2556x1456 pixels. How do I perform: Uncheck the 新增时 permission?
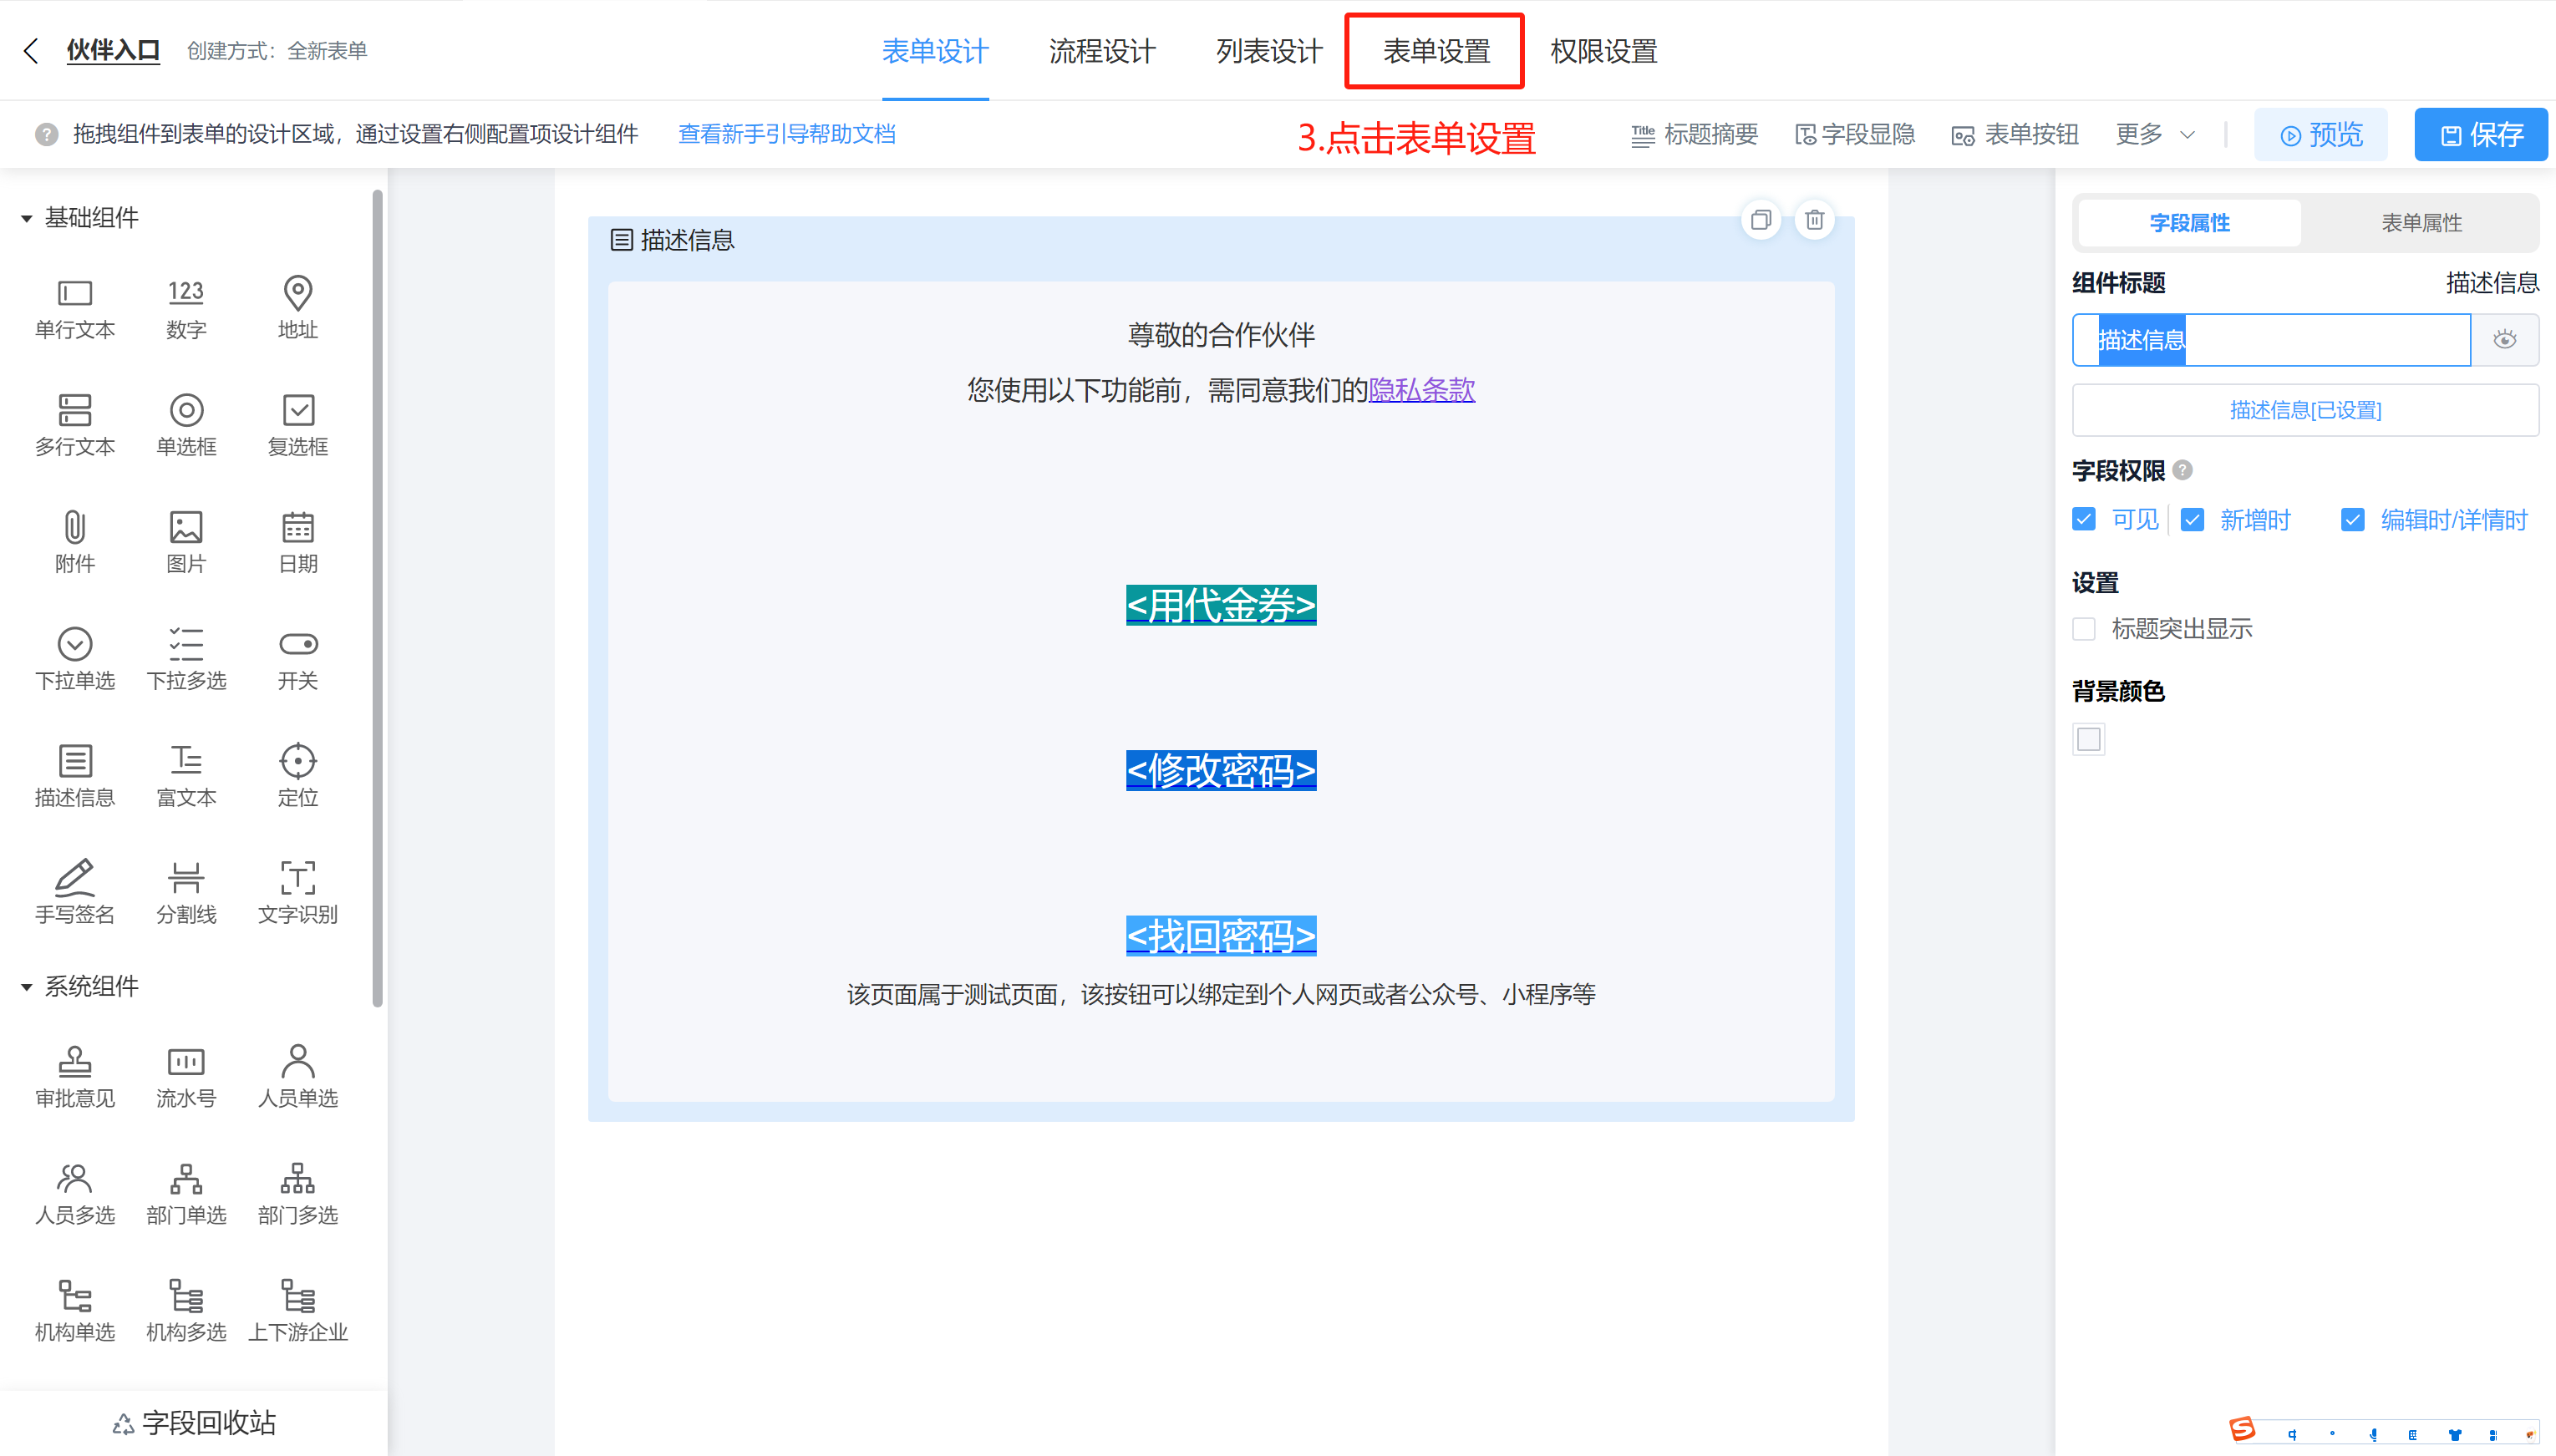2192,519
